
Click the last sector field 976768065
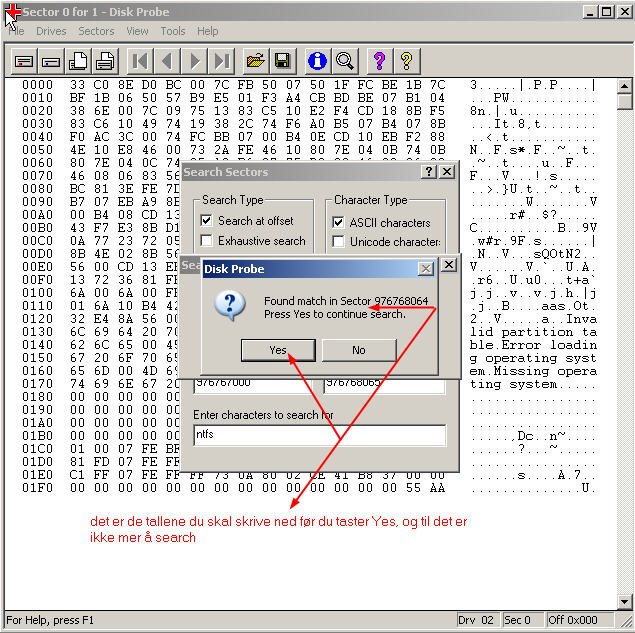tap(384, 386)
